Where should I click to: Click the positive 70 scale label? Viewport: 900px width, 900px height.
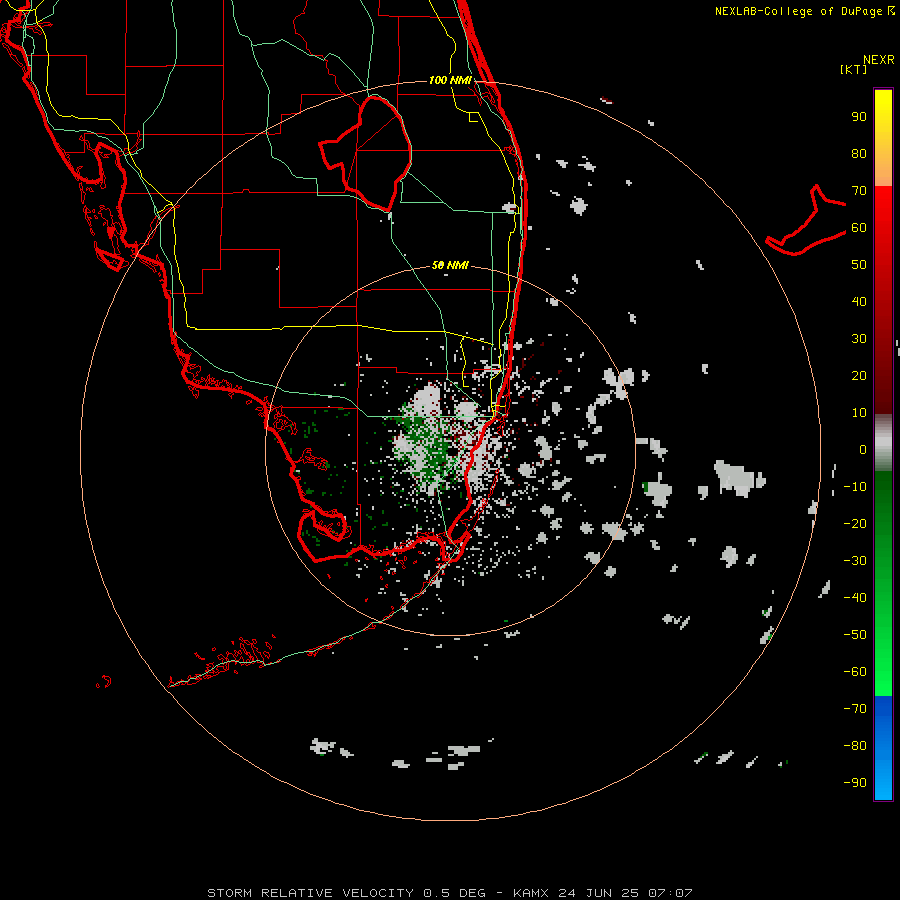coord(859,191)
